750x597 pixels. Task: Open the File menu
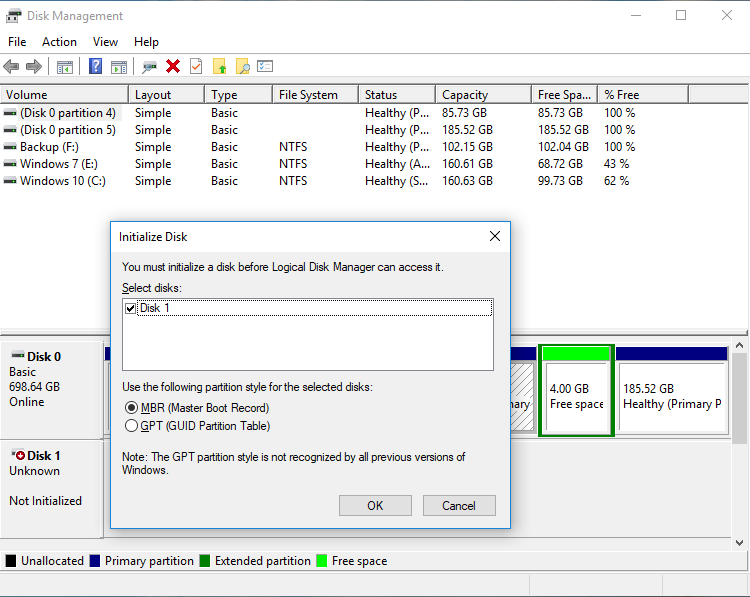point(17,42)
